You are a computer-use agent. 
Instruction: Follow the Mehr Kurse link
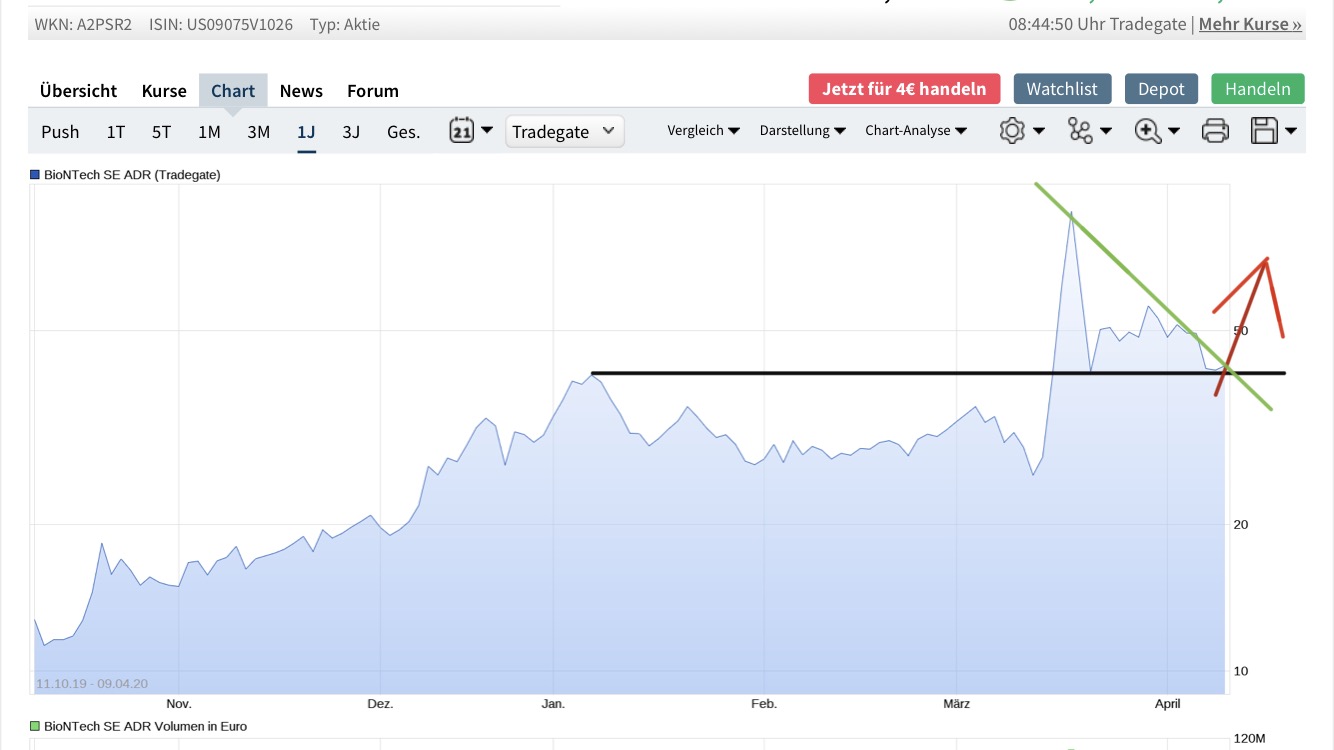tap(1250, 24)
